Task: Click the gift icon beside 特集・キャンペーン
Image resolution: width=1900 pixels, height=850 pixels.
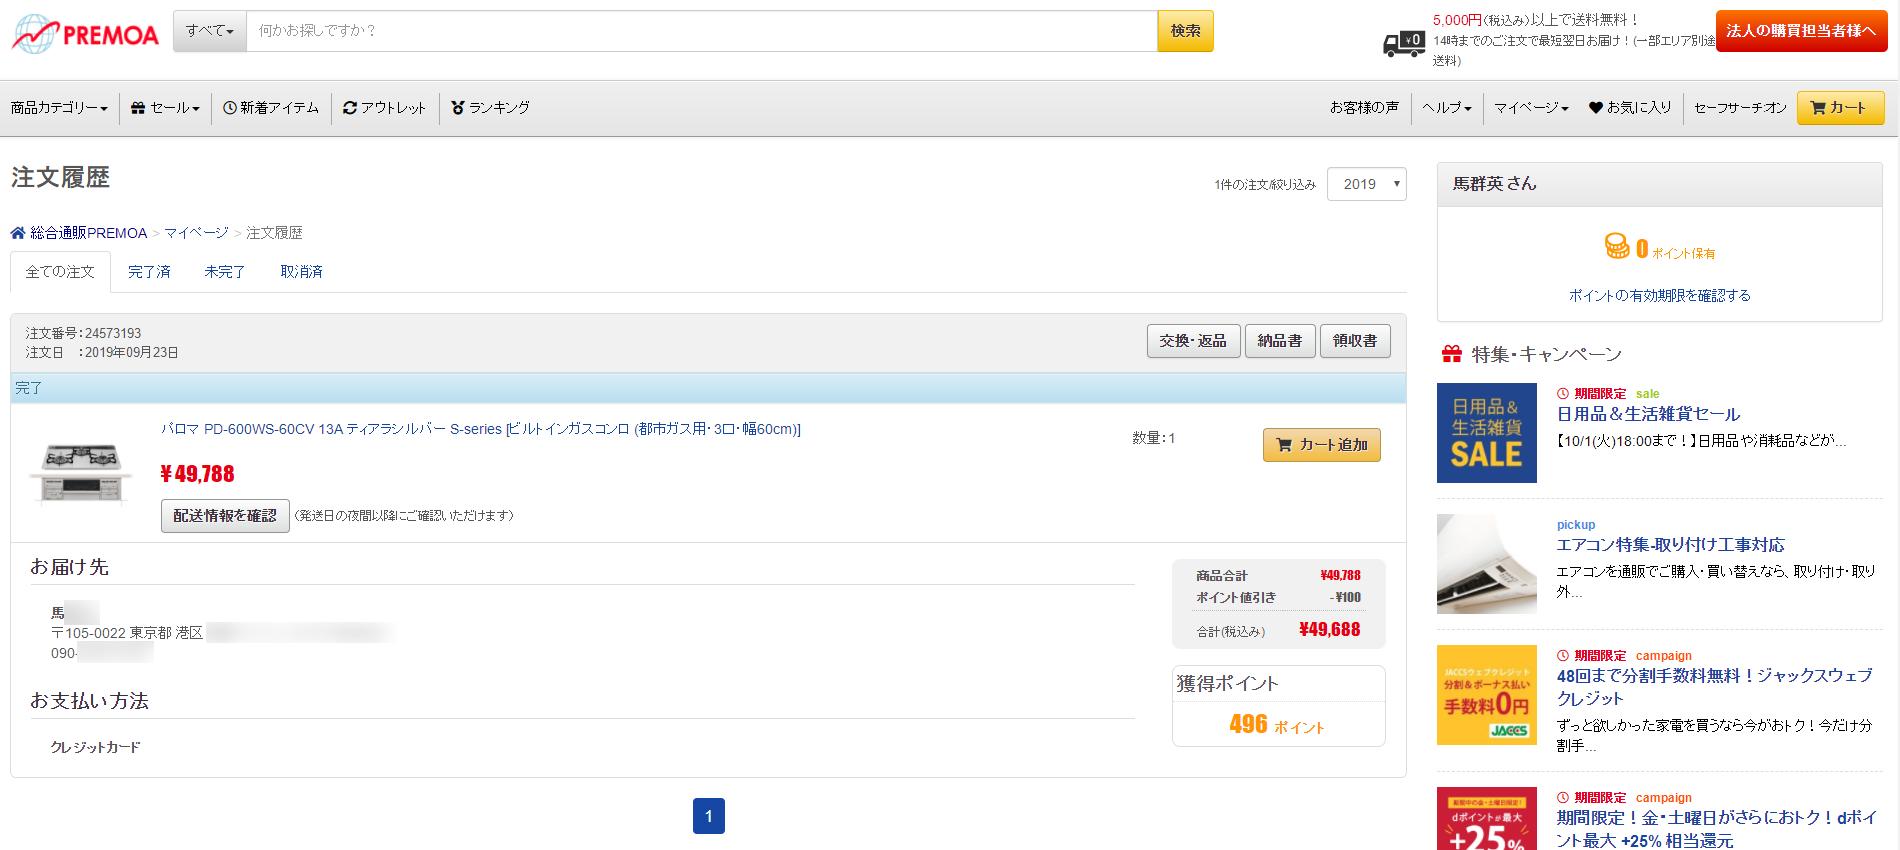Action: tap(1452, 354)
